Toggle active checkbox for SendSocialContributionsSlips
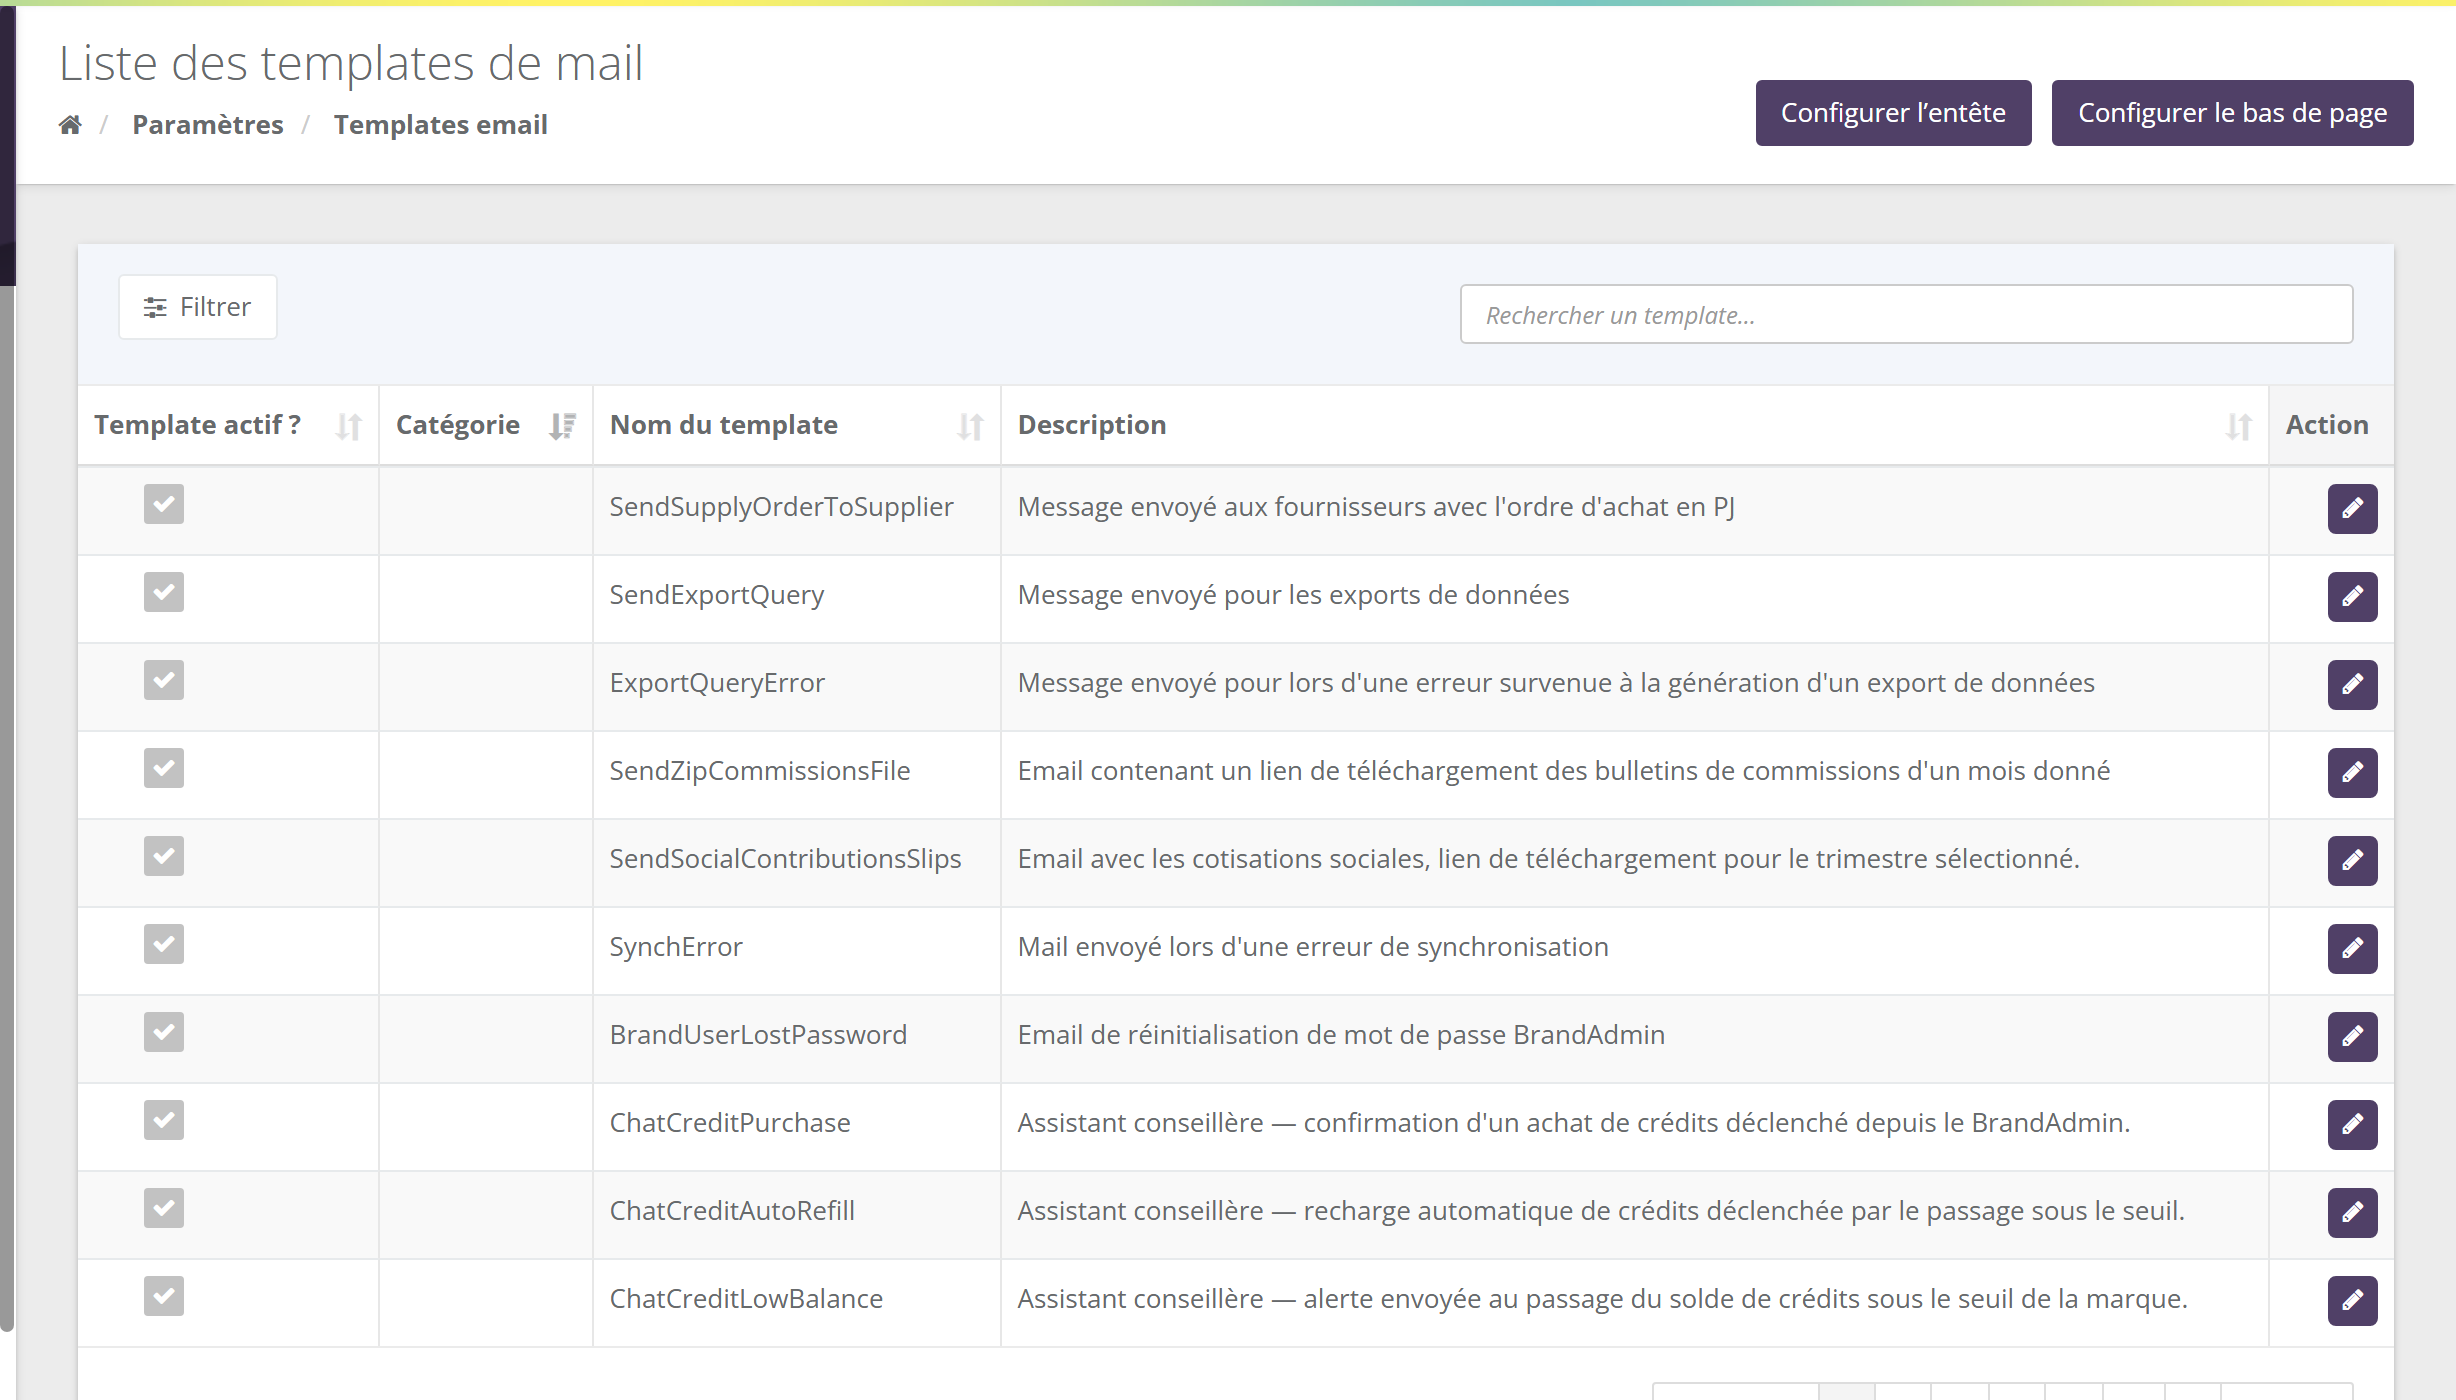The image size is (2456, 1400). point(164,856)
